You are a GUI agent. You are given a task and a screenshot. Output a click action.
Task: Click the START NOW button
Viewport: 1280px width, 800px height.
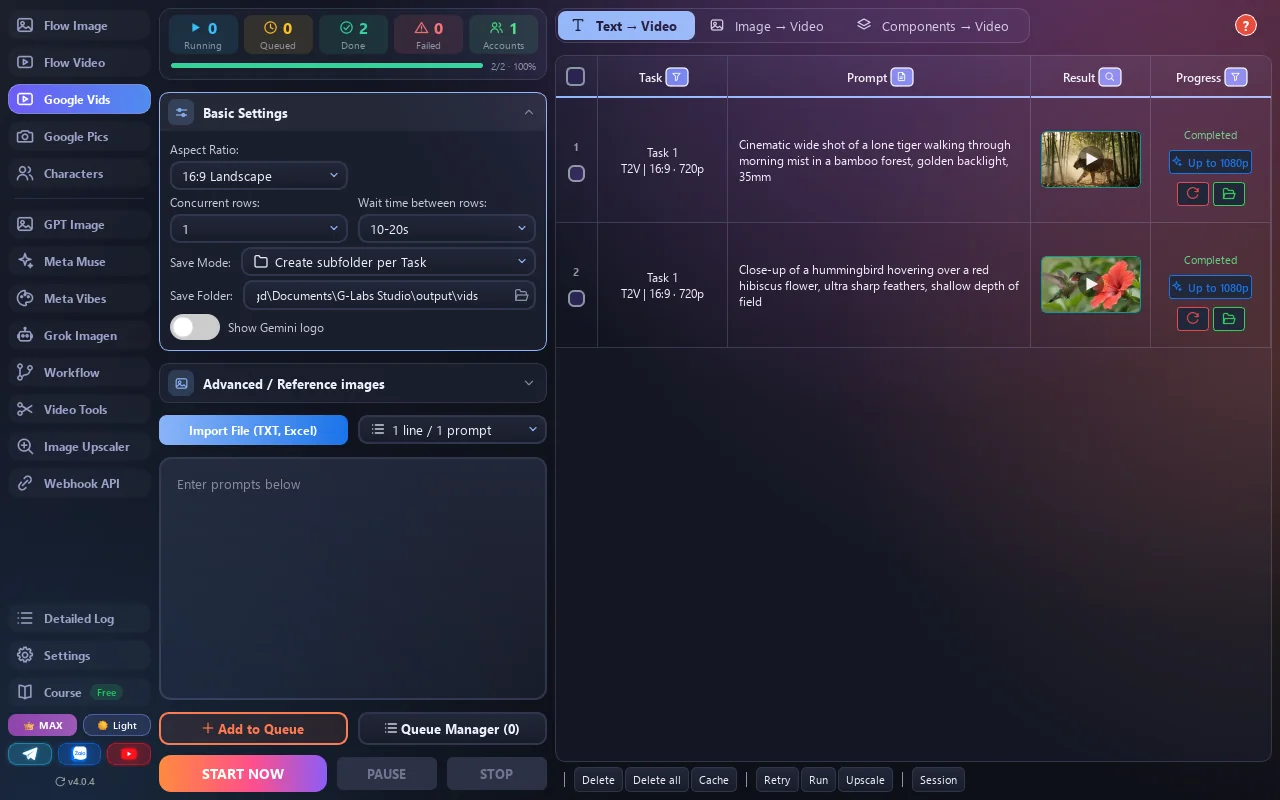pos(243,774)
